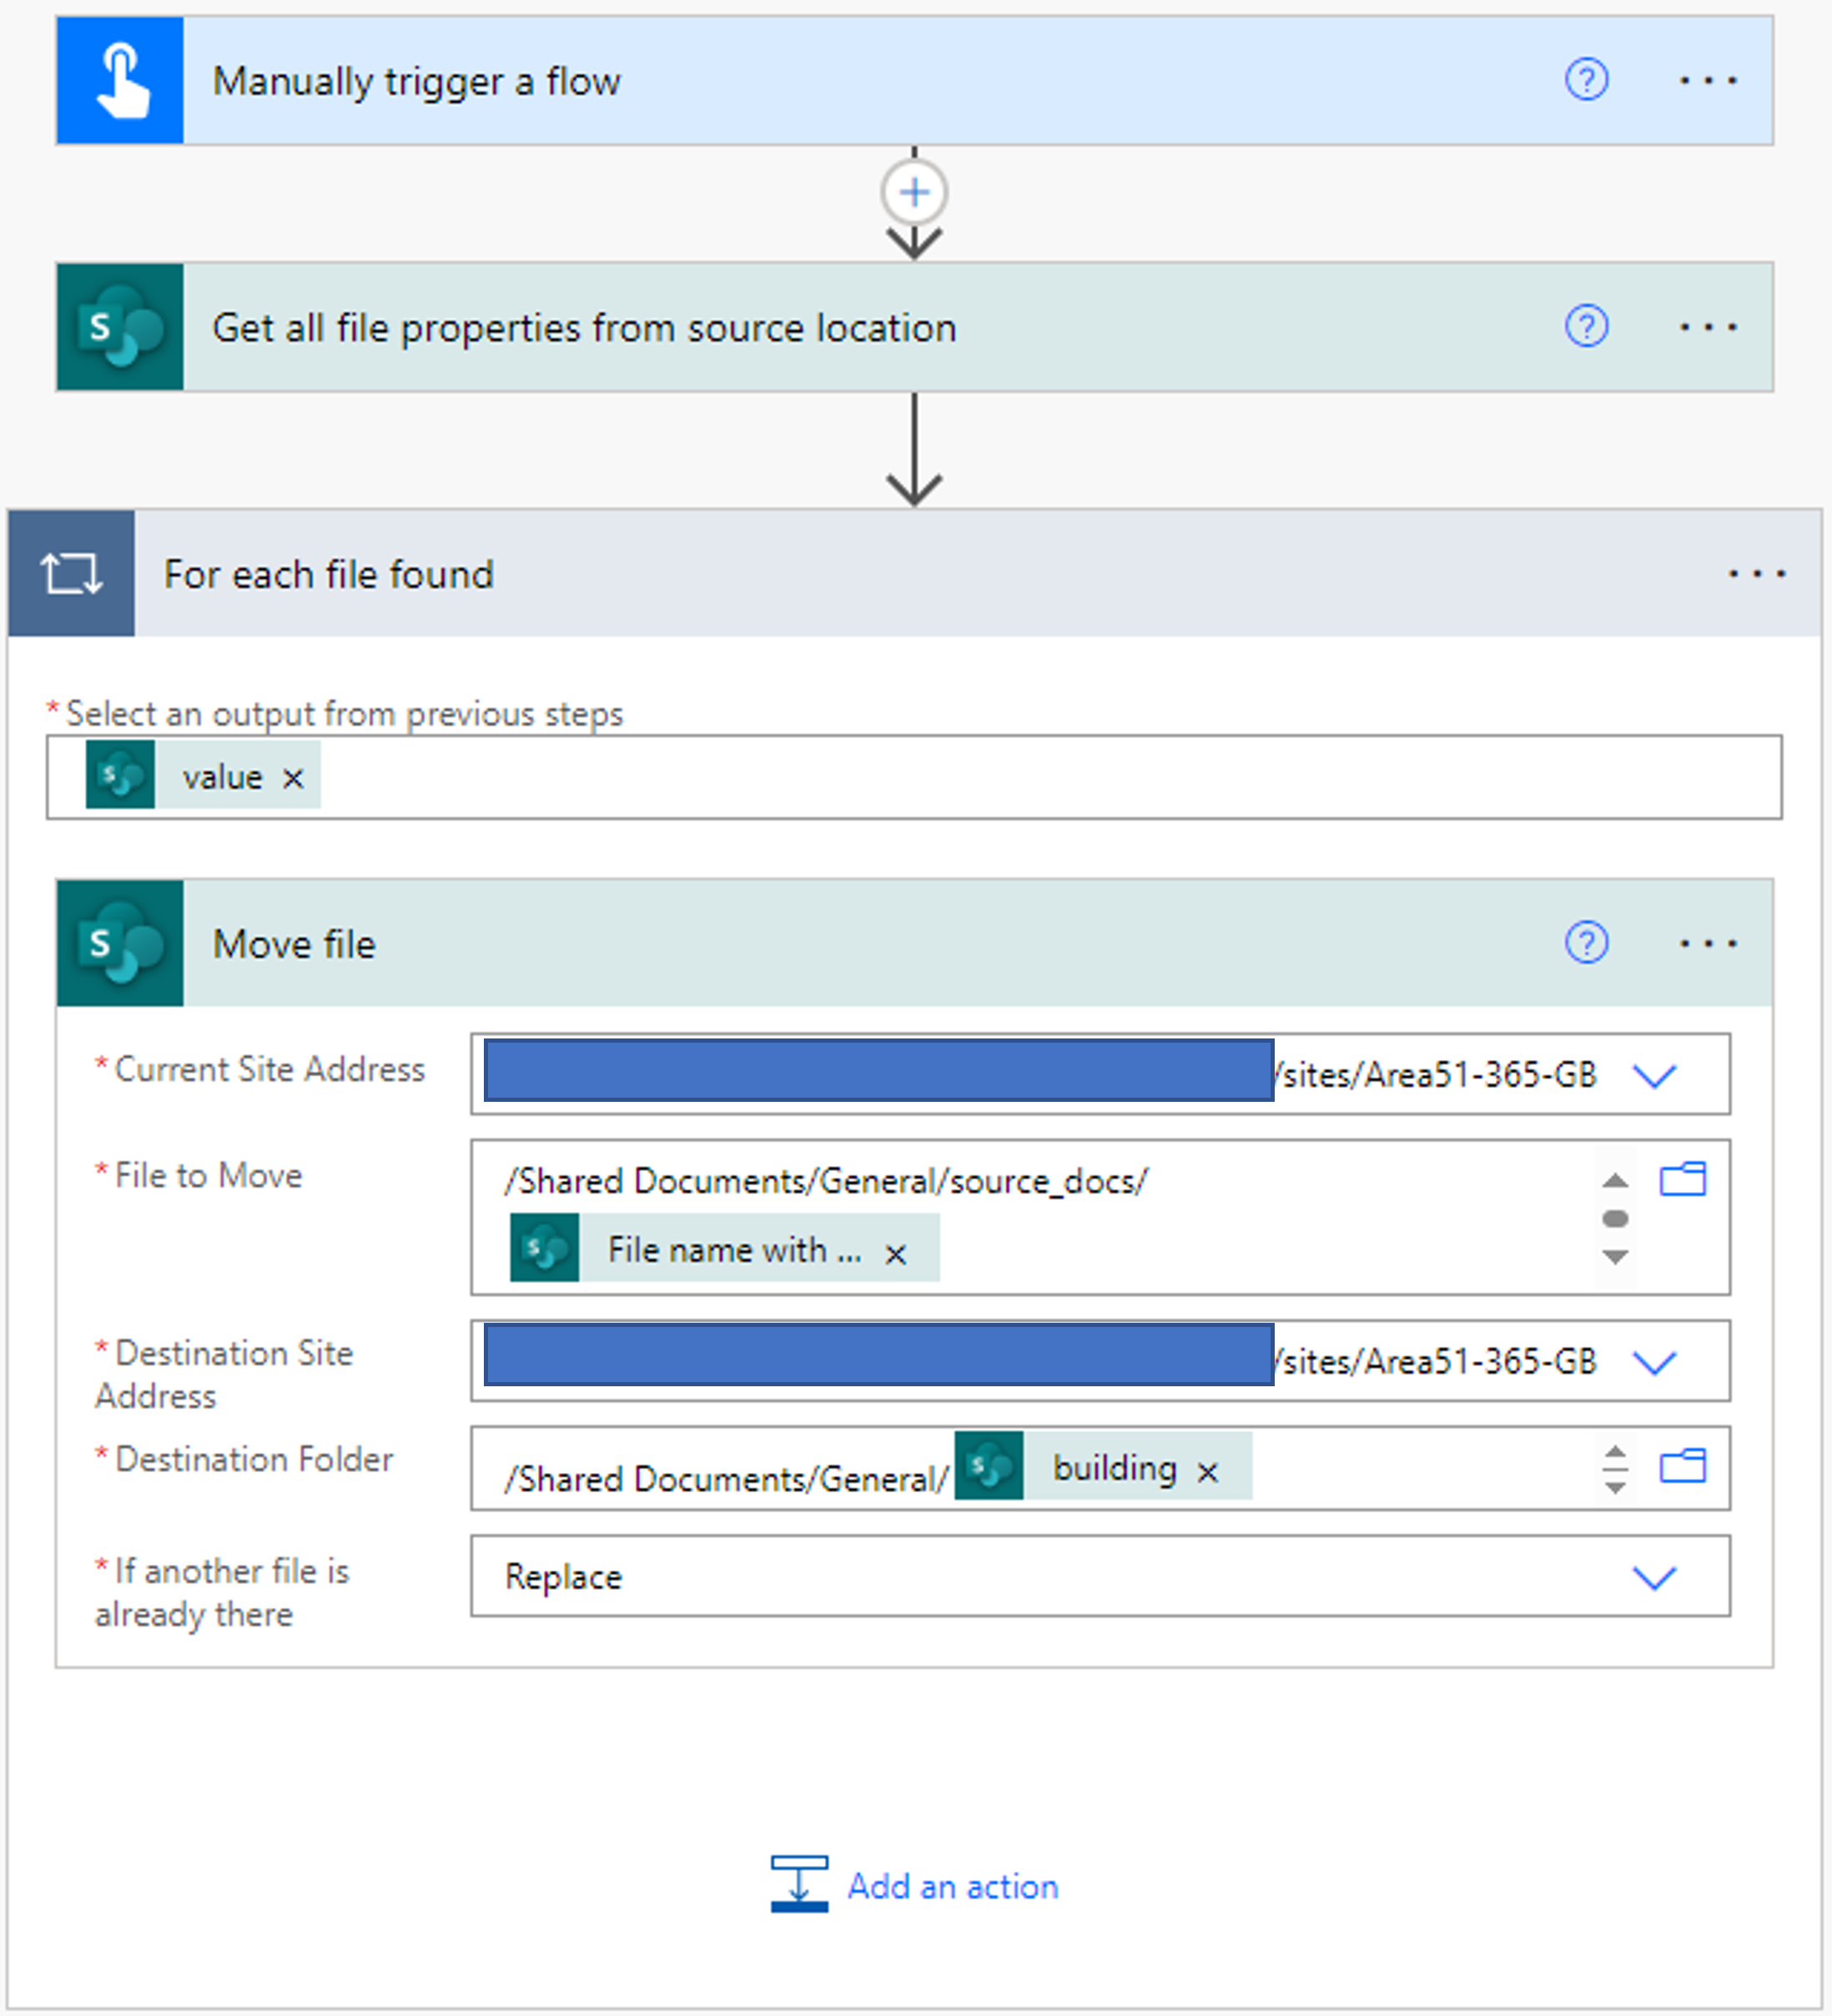This screenshot has height=2016, width=1832.
Task: Remove File name with extension token
Action: (x=895, y=1254)
